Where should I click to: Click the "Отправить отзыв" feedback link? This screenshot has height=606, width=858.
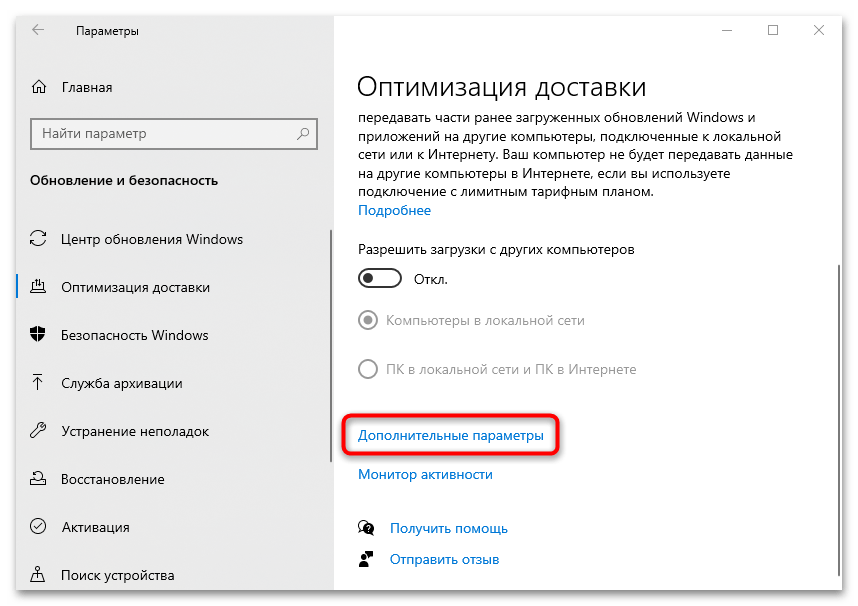[x=444, y=559]
